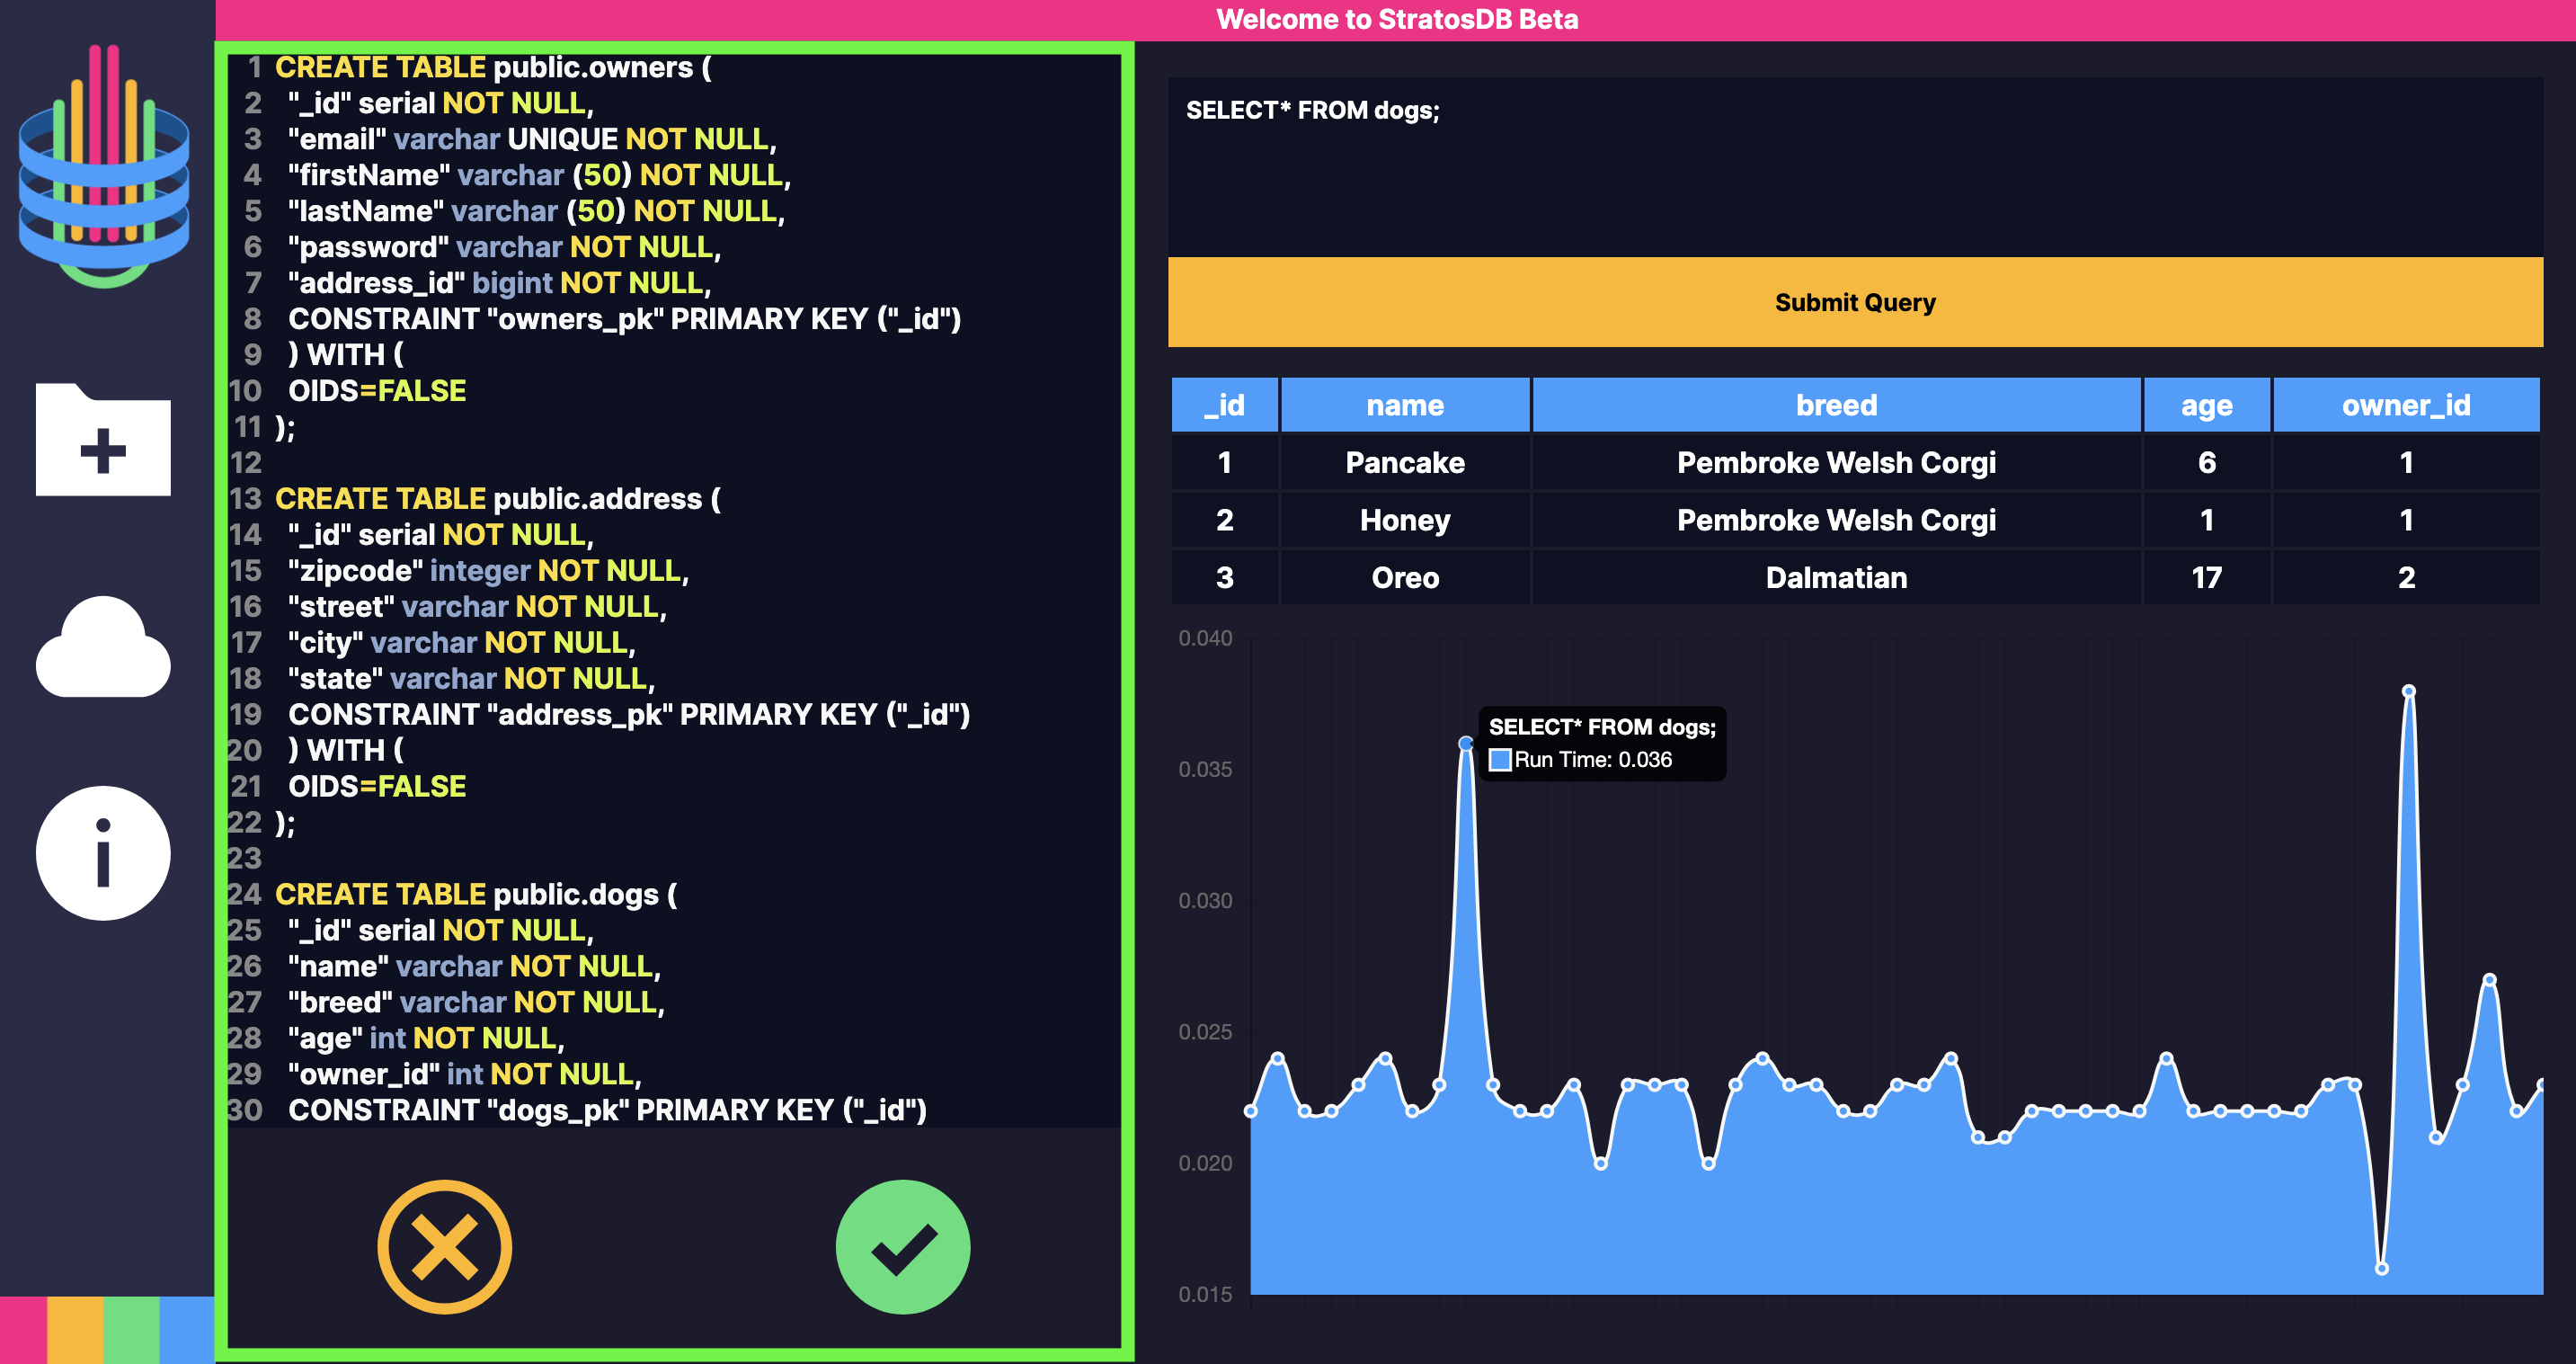The image size is (2576, 1364).
Task: Click the name column header
Action: pos(1404,405)
